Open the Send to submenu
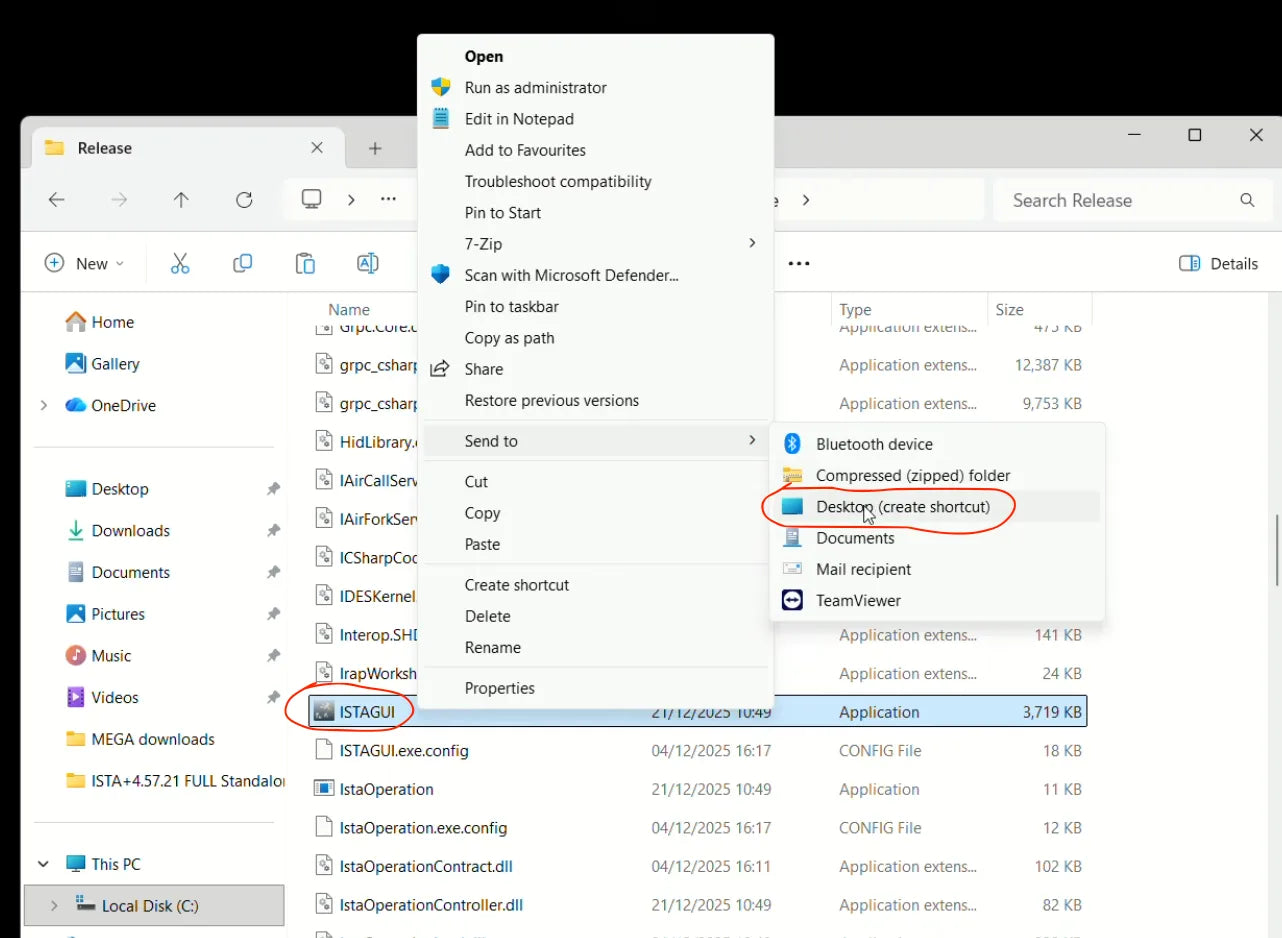The height and width of the screenshot is (938, 1282). pos(595,441)
